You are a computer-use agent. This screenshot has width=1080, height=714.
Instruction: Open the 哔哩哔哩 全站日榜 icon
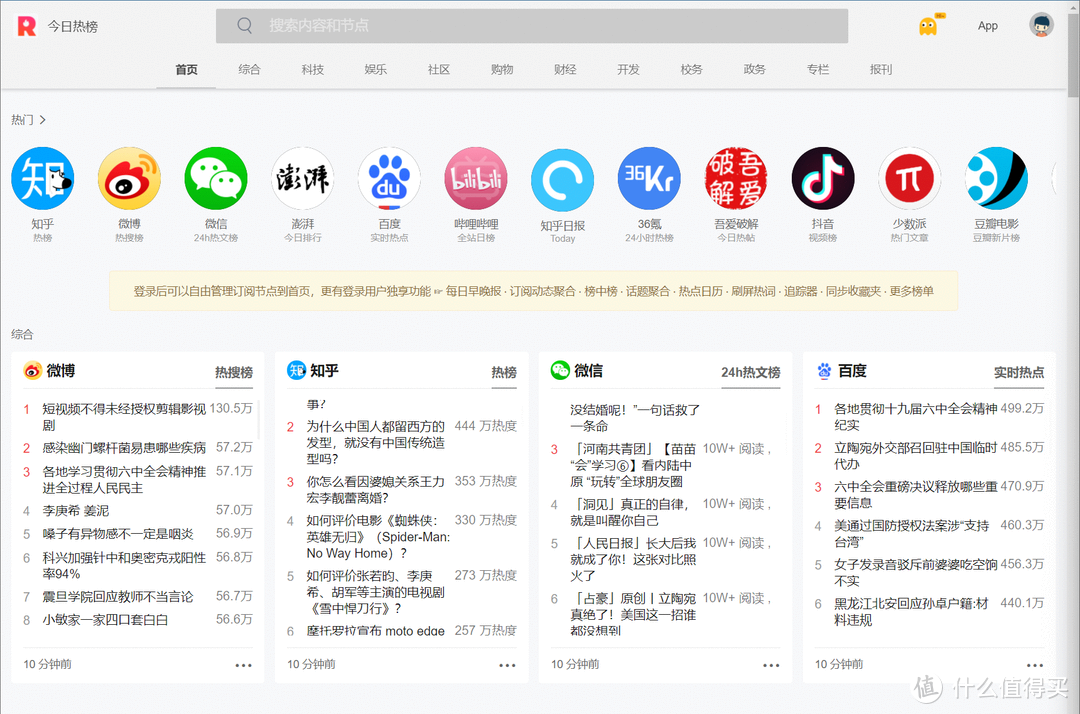pyautogui.click(x=476, y=179)
